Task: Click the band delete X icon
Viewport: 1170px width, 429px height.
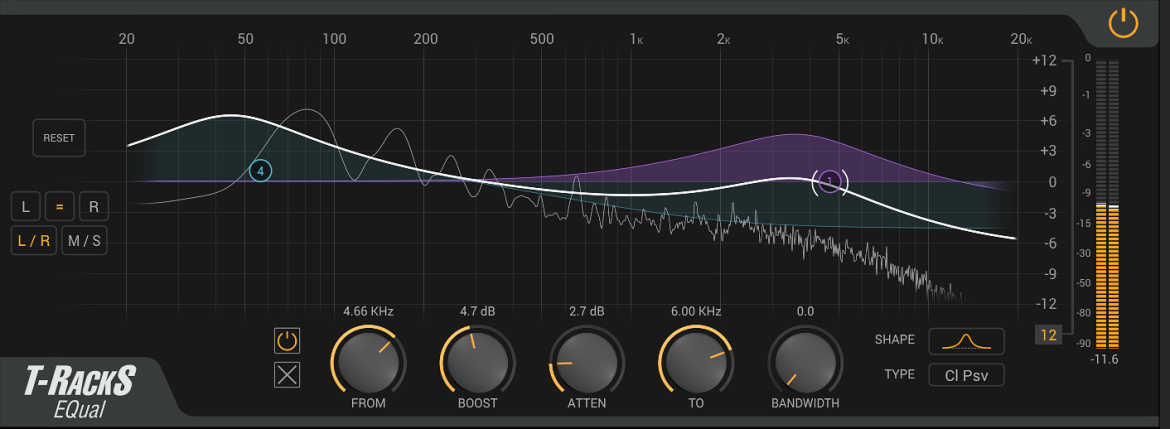Action: 287,375
